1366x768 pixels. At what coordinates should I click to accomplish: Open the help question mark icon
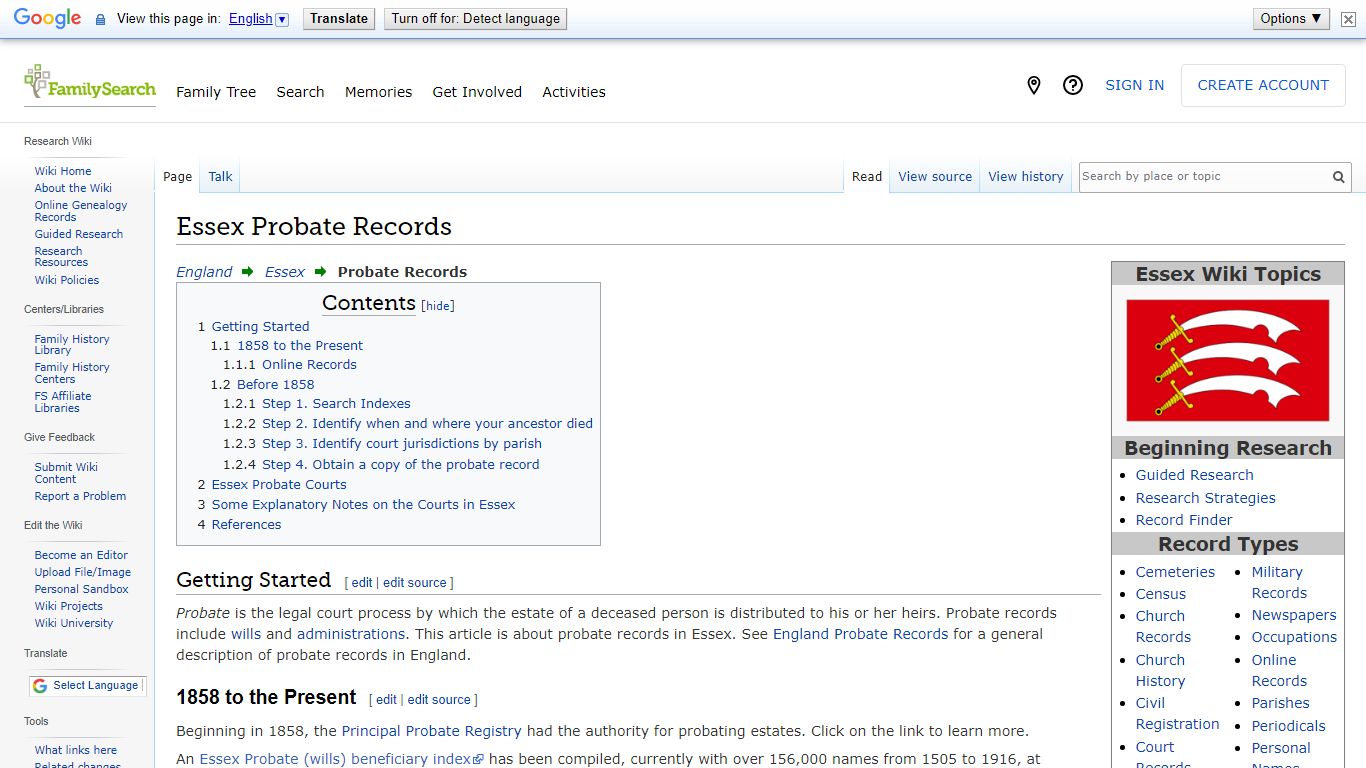[x=1073, y=86]
